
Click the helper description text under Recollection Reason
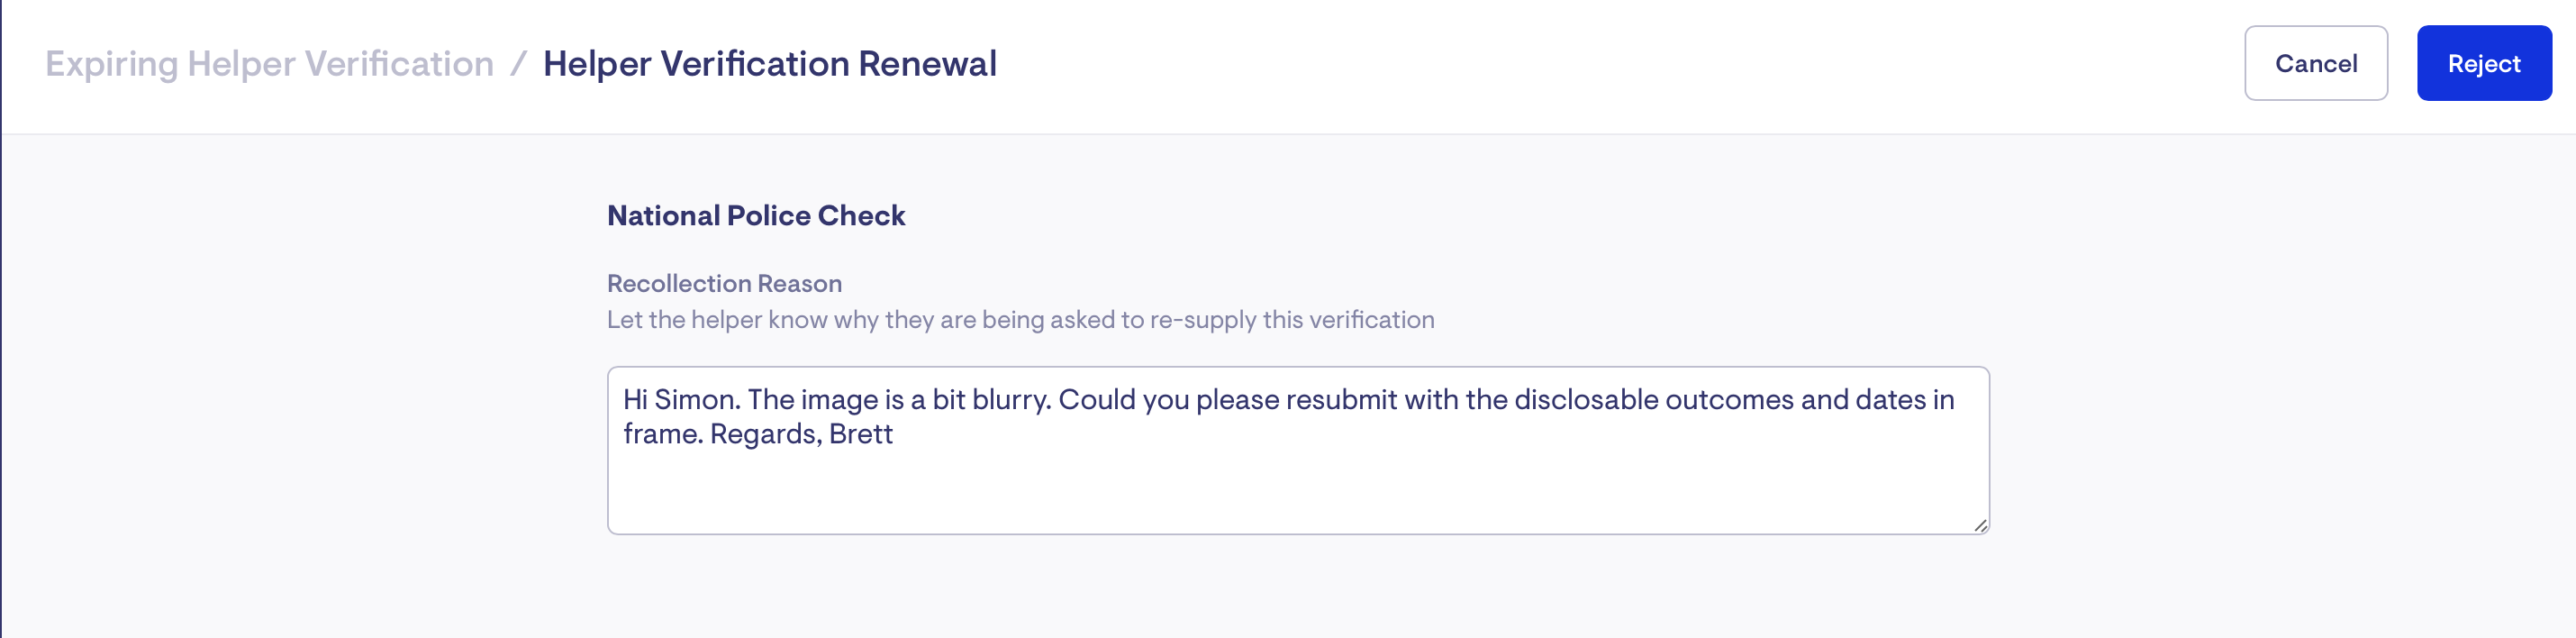coord(1020,320)
